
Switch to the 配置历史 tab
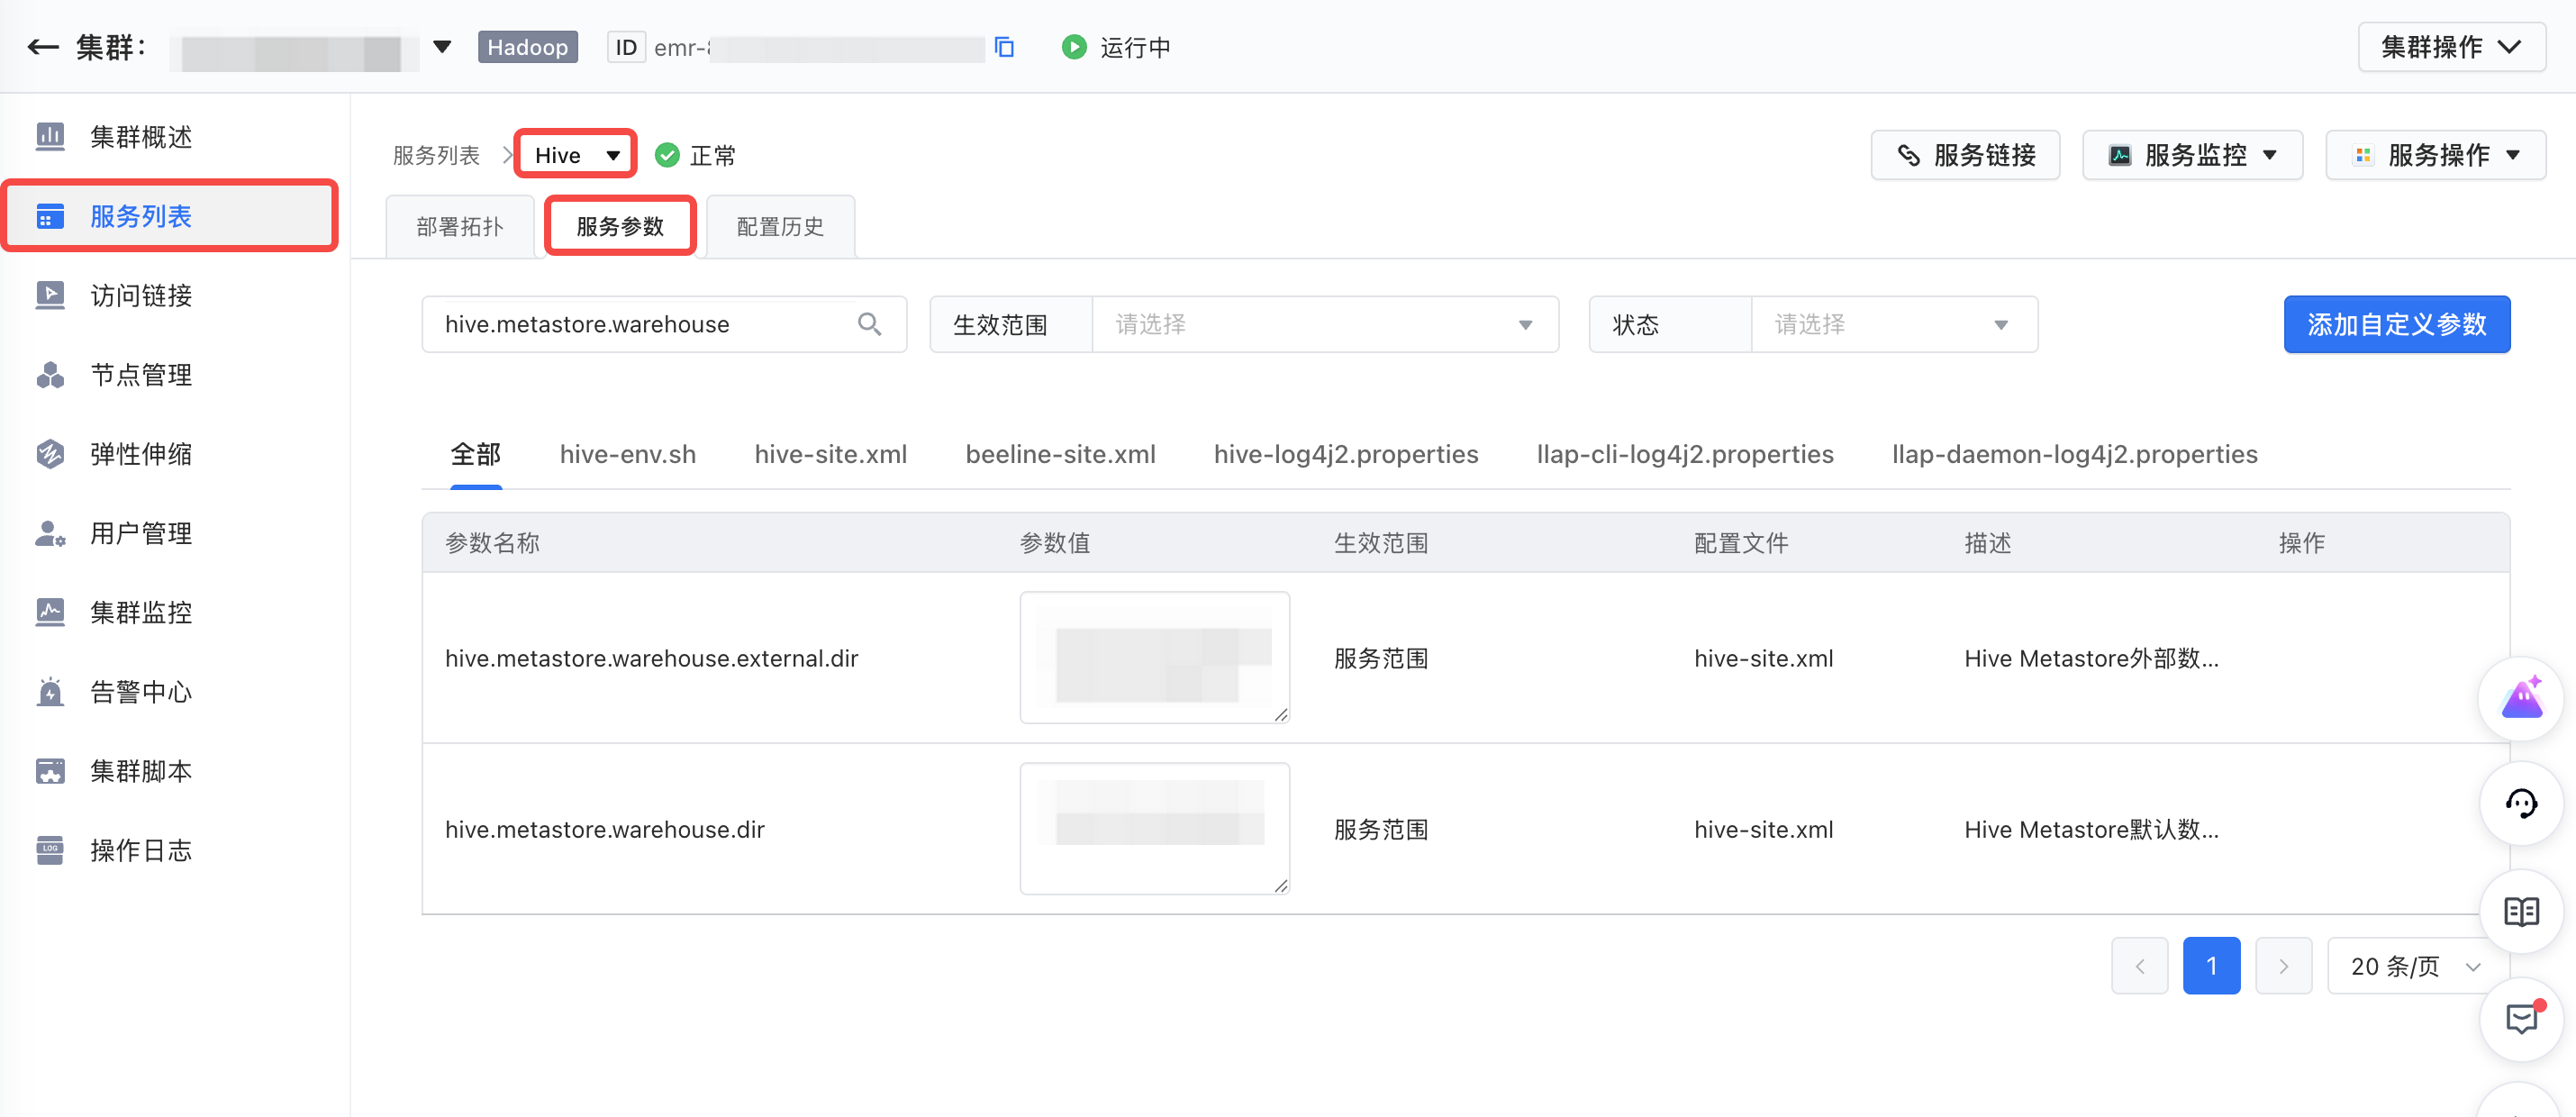pyautogui.click(x=780, y=227)
